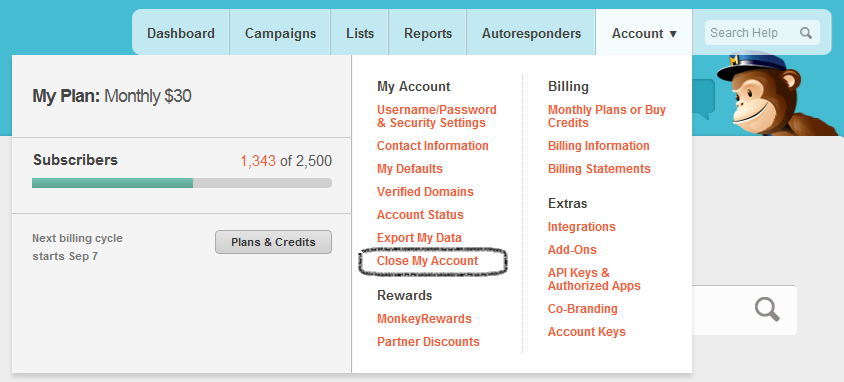844x382 pixels.
Task: Click the Search Help magnifier icon
Action: 805,33
